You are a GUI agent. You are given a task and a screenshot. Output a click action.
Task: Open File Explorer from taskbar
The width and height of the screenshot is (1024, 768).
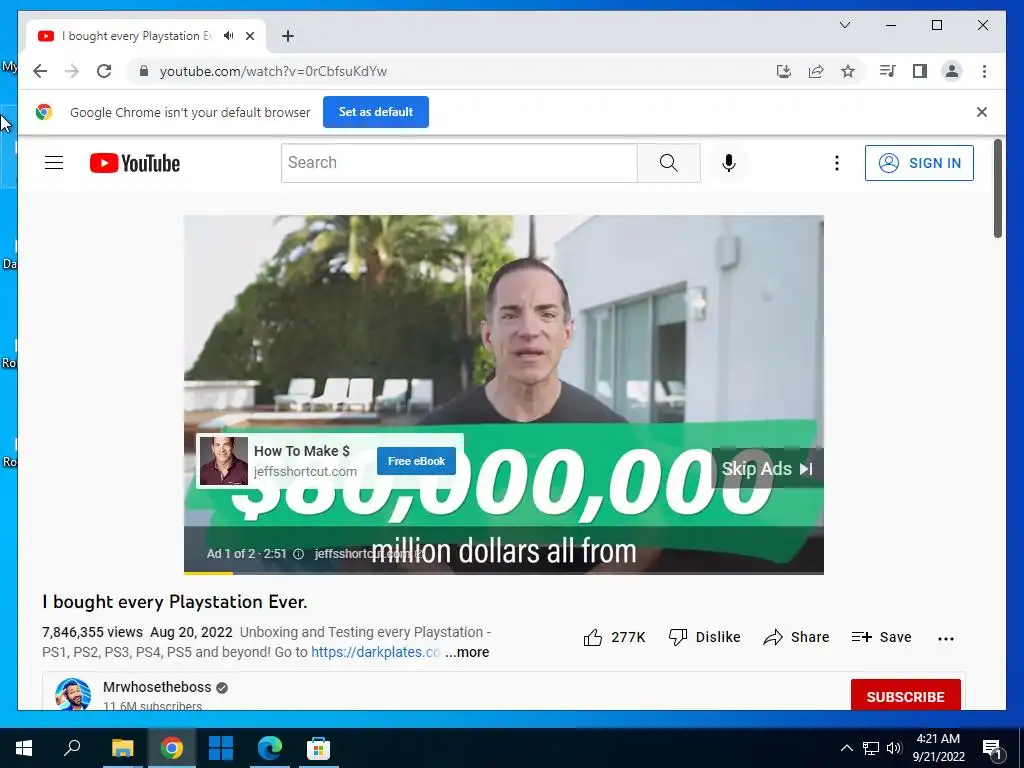[x=122, y=748]
